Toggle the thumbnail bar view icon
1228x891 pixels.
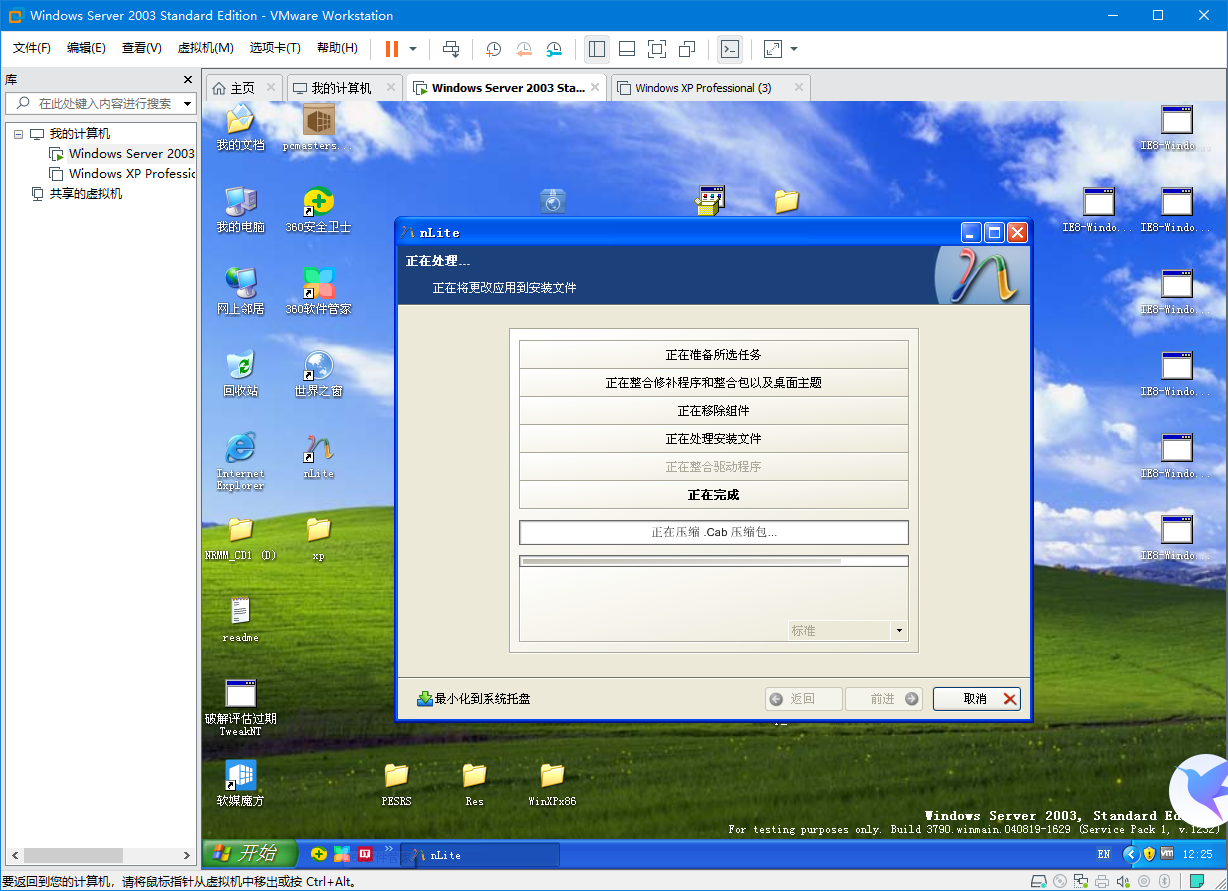point(627,48)
